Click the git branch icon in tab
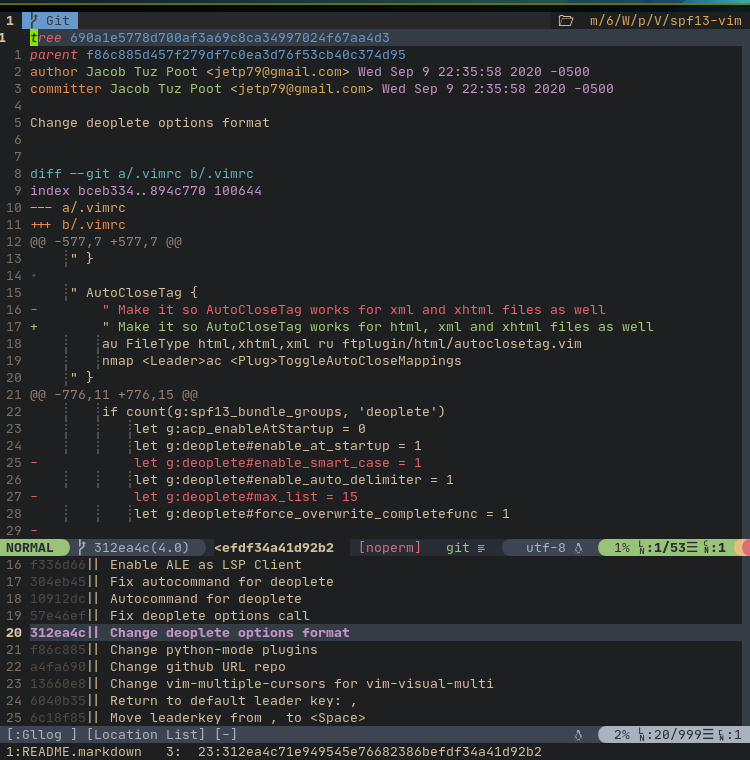 (x=33, y=21)
